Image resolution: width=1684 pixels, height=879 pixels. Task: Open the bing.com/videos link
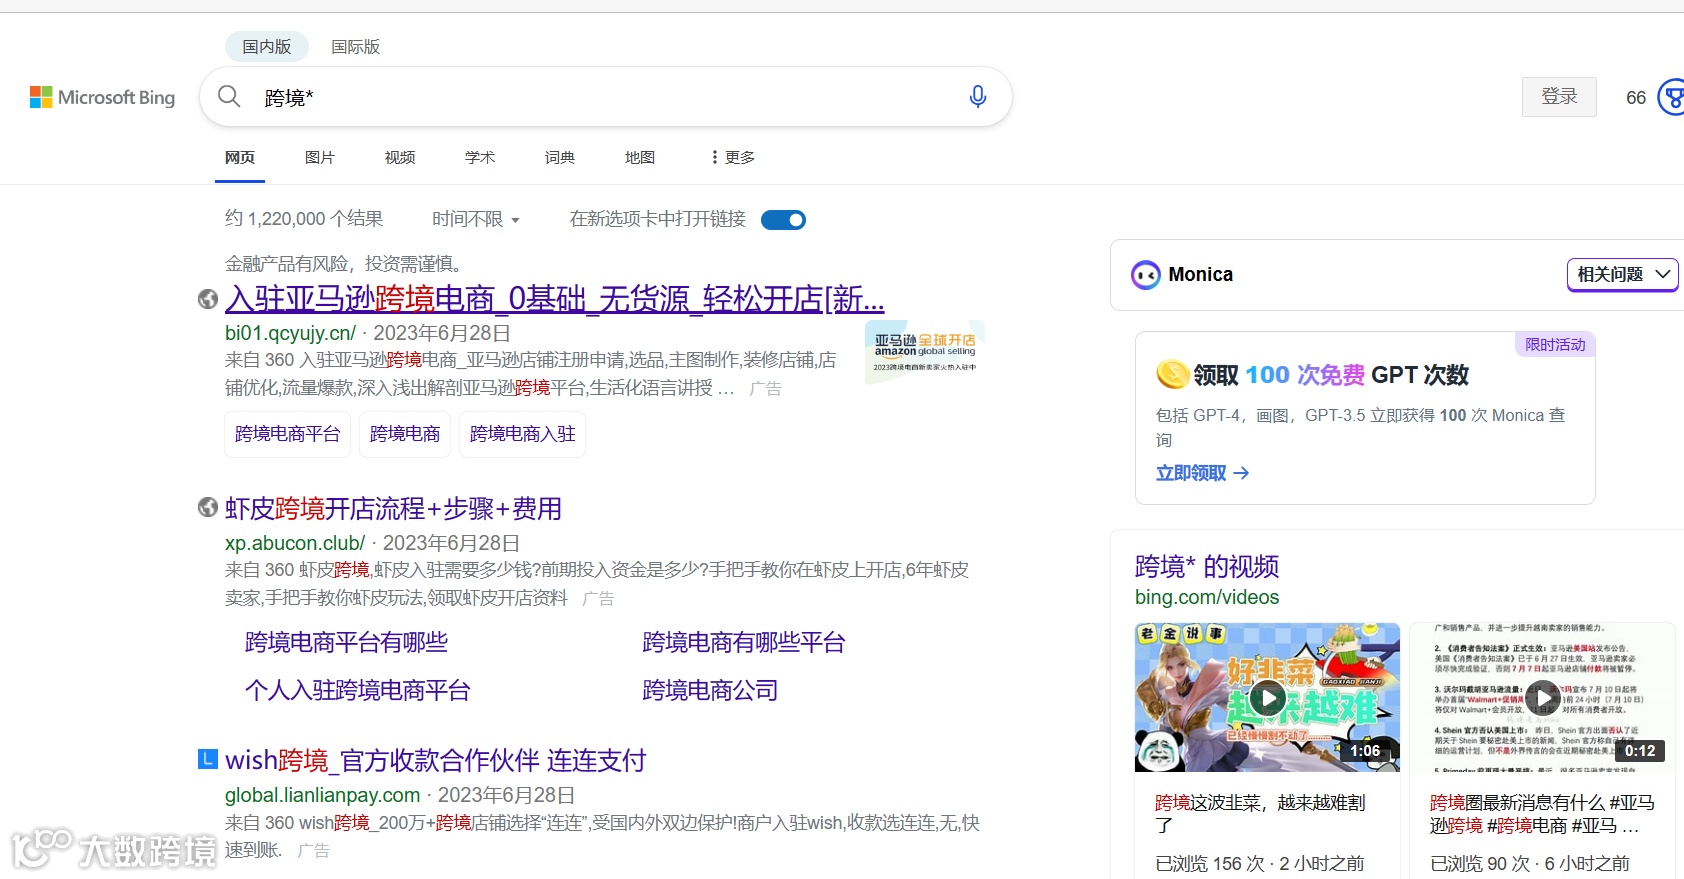tap(1207, 597)
